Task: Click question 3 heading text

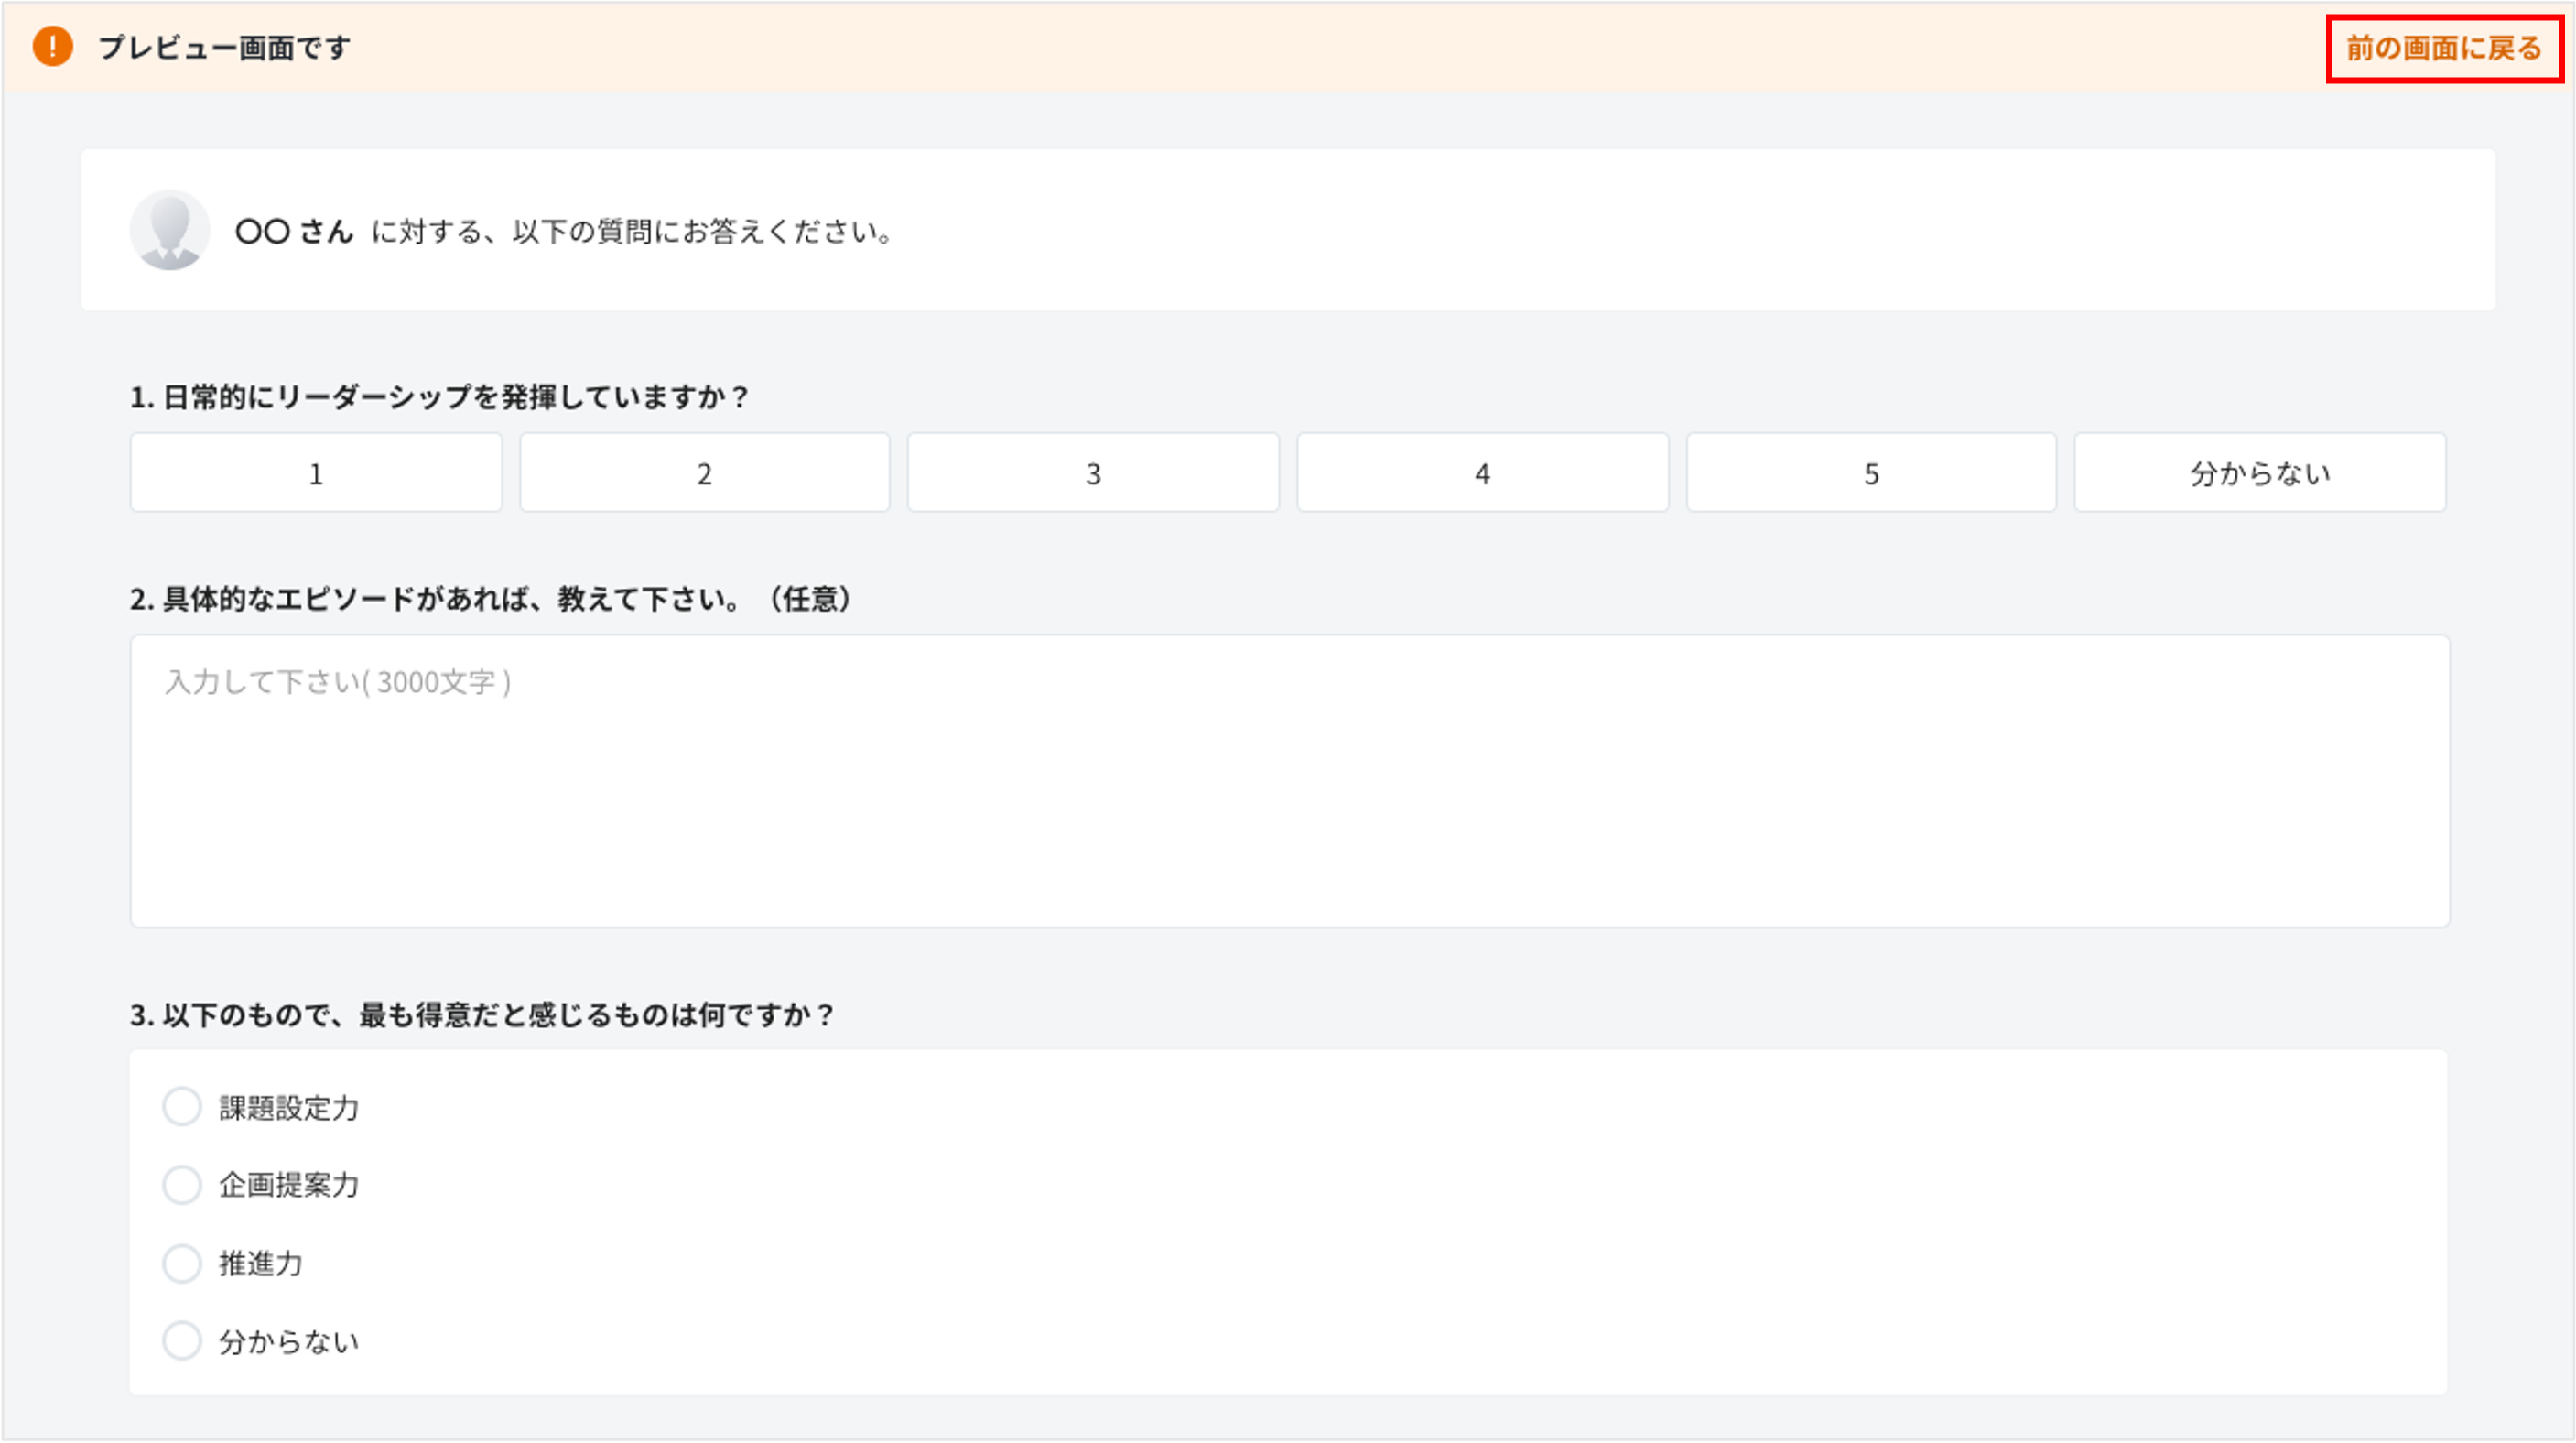Action: pos(482,1015)
